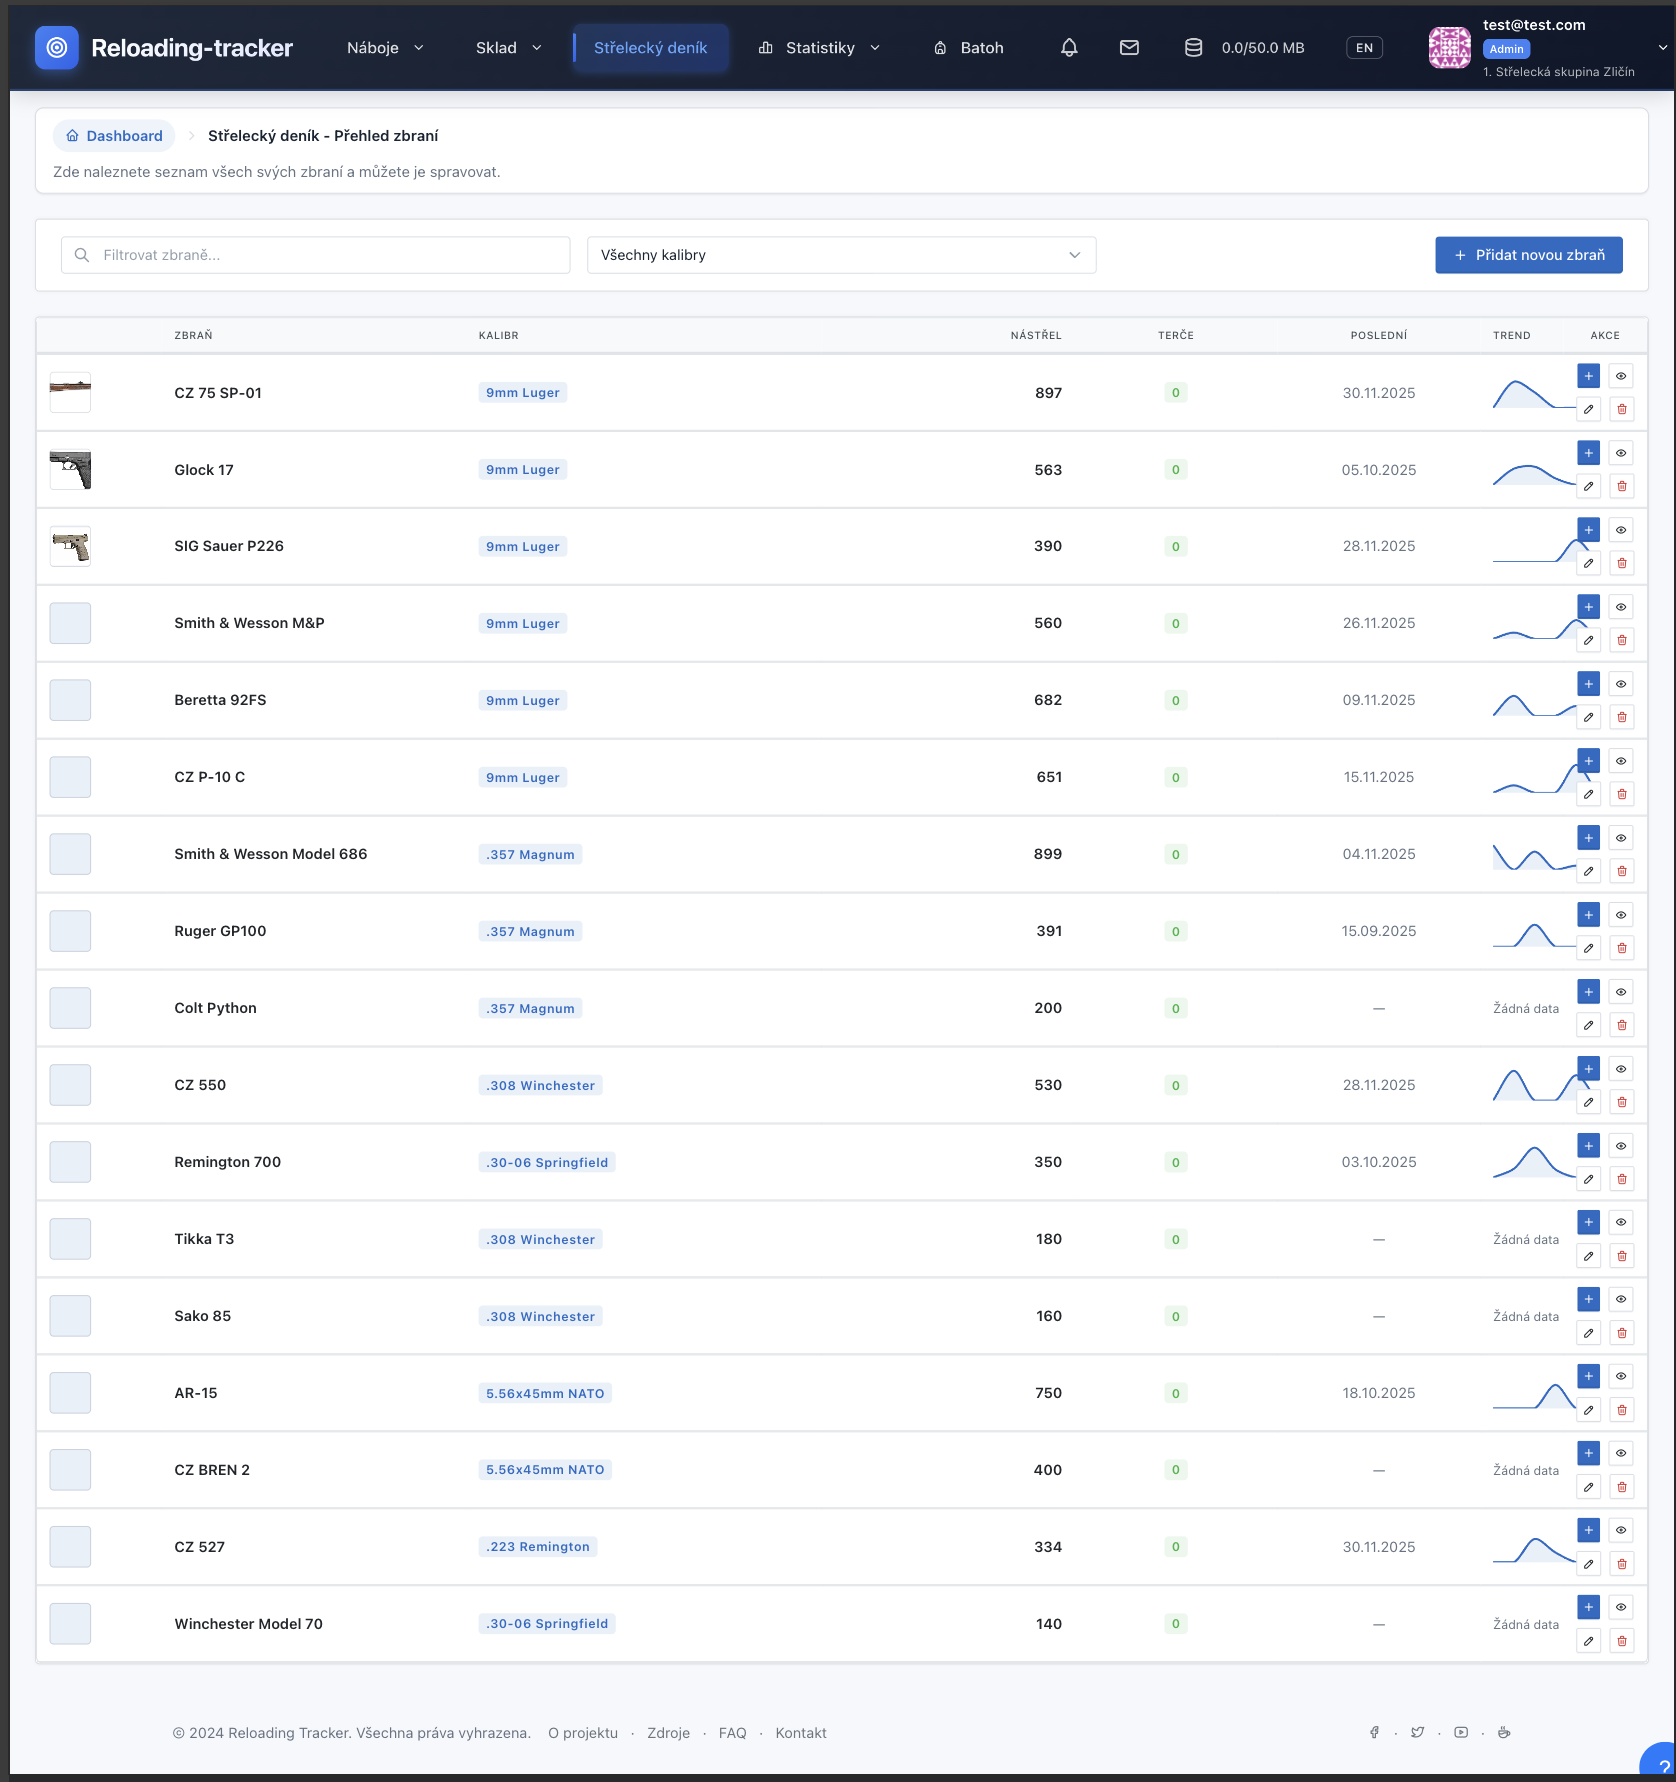Open the Všechny kalibry dropdown
Screen dimensions: 1676x1782
pyautogui.click(x=840, y=255)
